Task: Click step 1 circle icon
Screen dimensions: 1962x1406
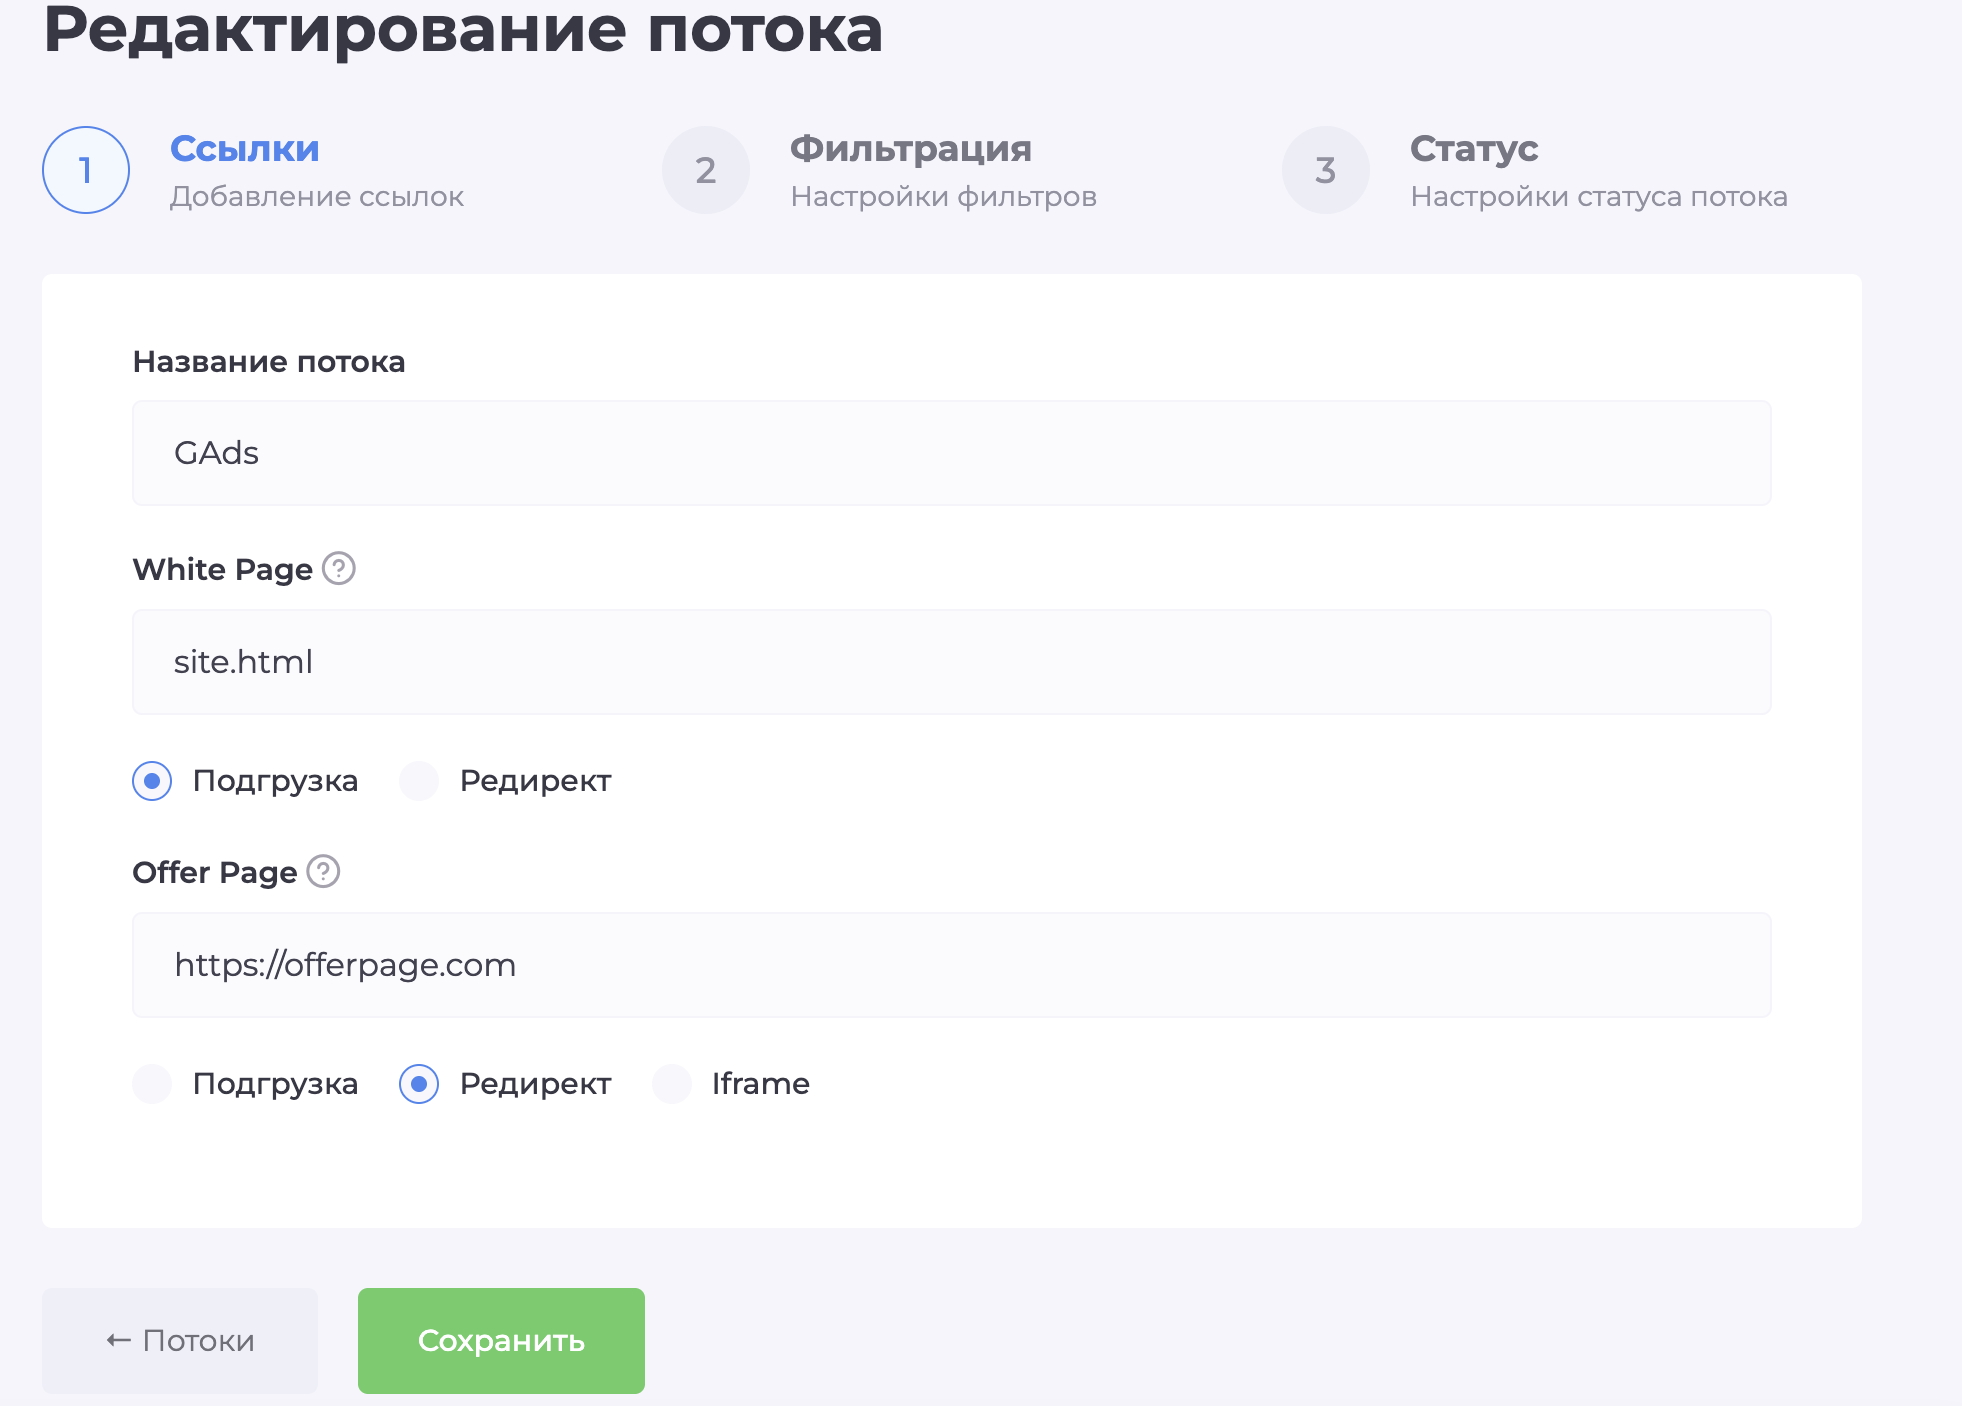Action: pyautogui.click(x=86, y=170)
